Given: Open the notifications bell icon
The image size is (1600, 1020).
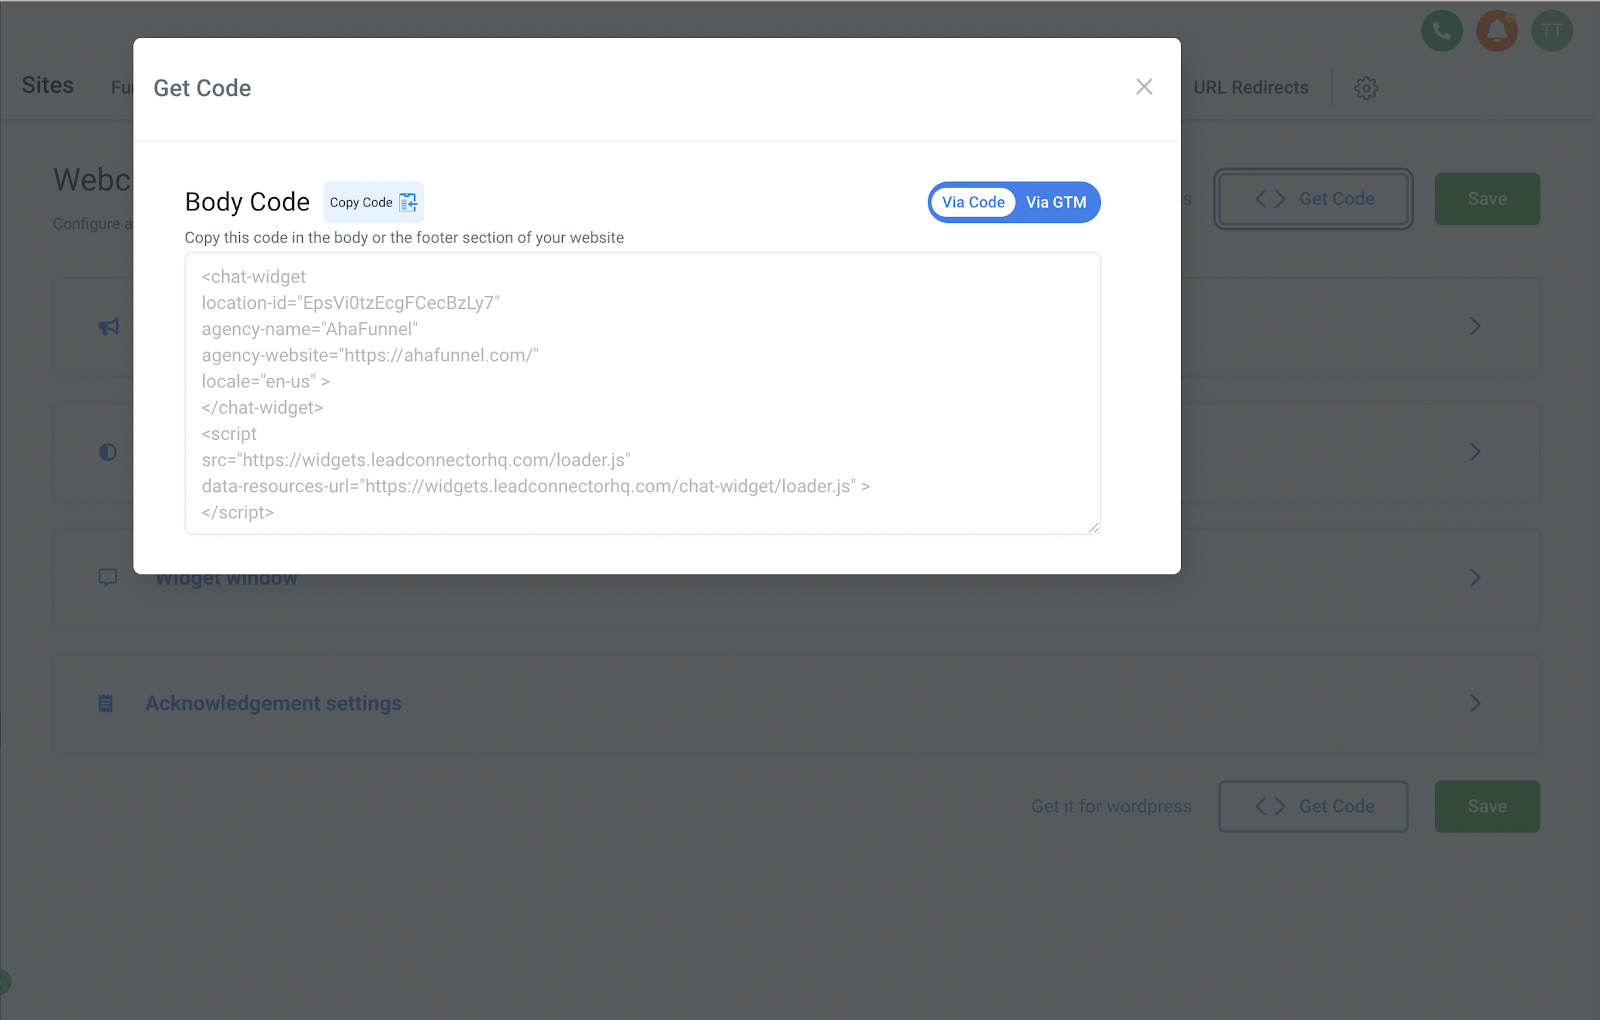Looking at the screenshot, I should point(1496,31).
